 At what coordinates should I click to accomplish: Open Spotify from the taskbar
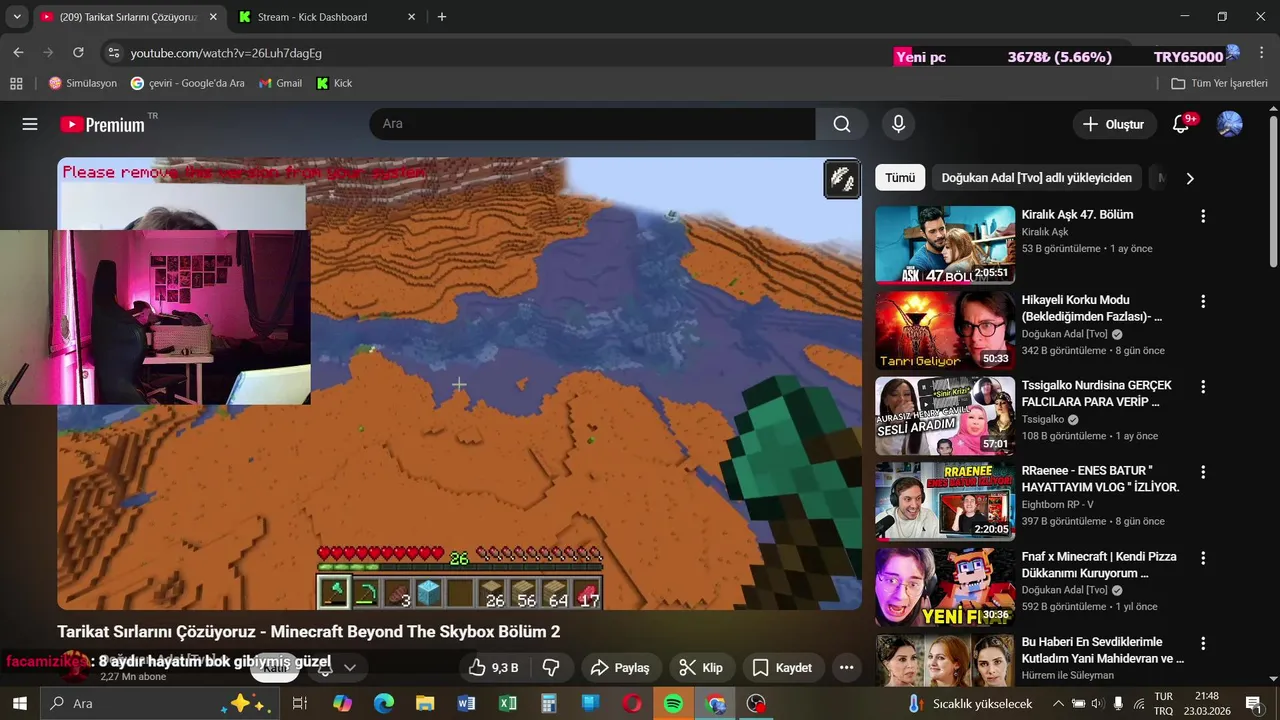[x=674, y=704]
